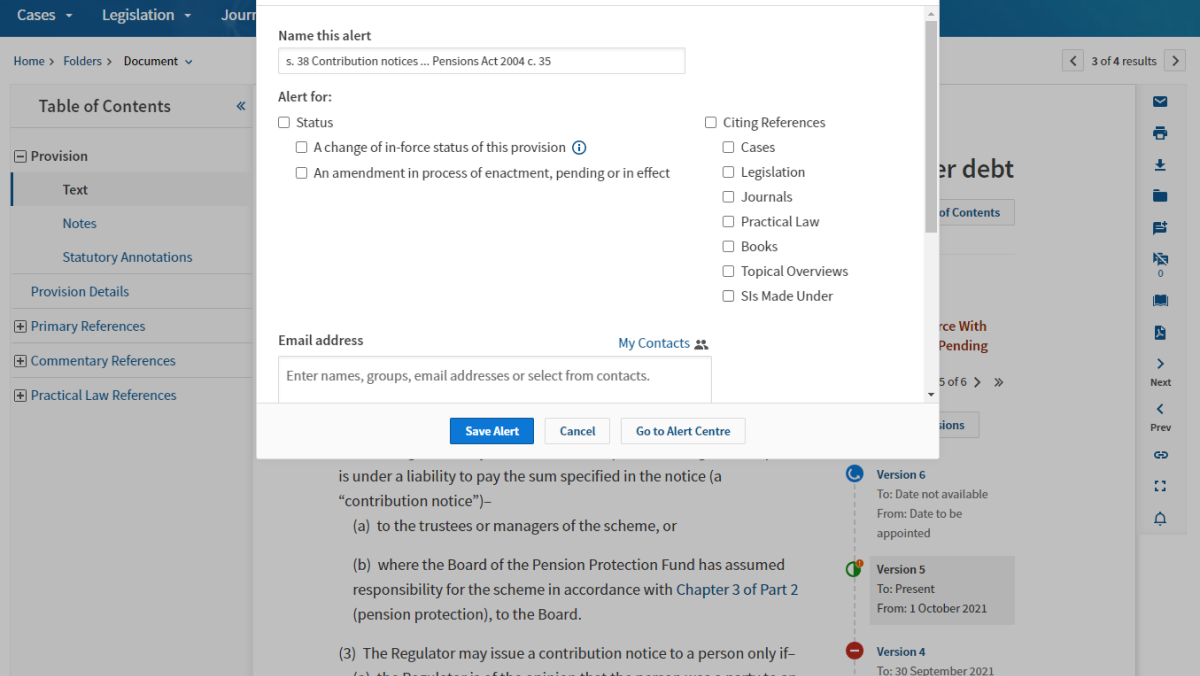This screenshot has width=1200, height=676.
Task: Click the download document icon
Action: point(1160,164)
